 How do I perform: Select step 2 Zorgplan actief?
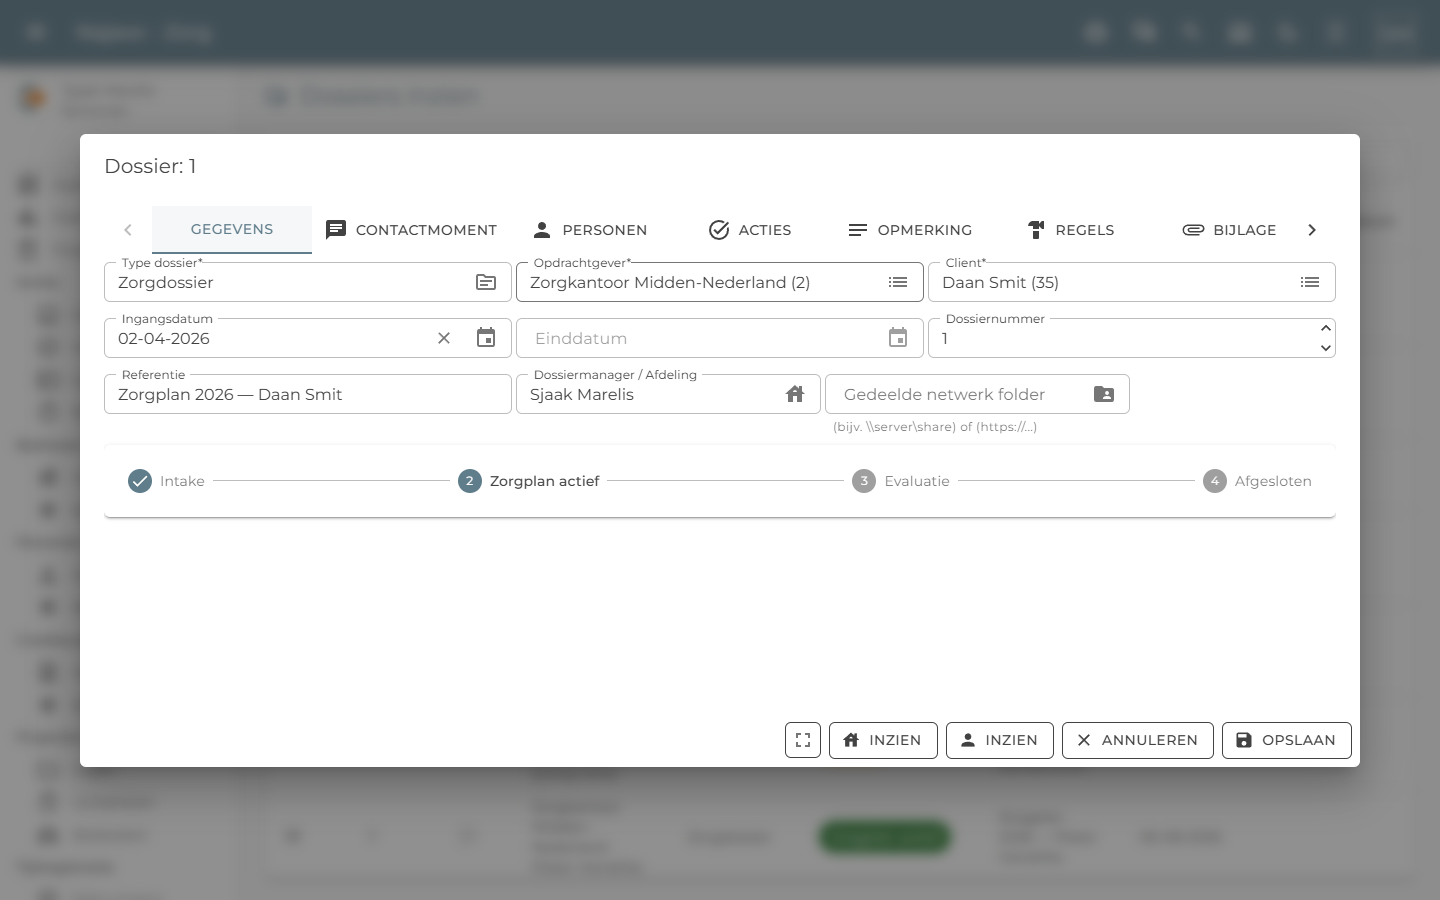(529, 481)
